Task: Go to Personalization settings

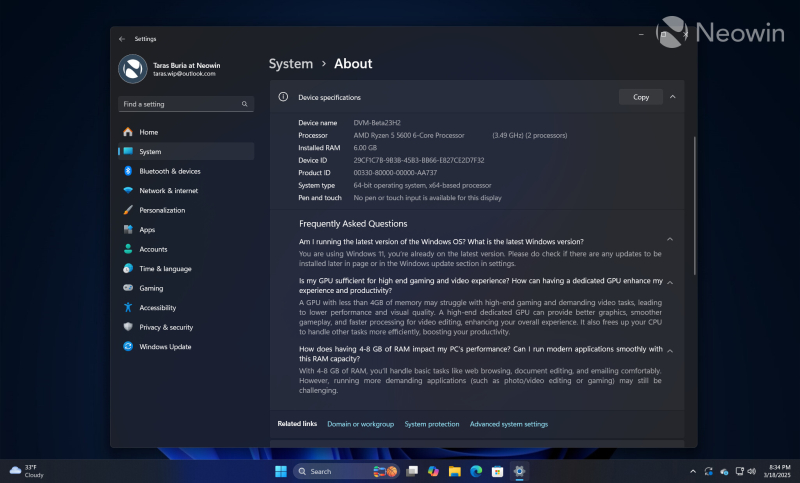Action: click(x=161, y=210)
